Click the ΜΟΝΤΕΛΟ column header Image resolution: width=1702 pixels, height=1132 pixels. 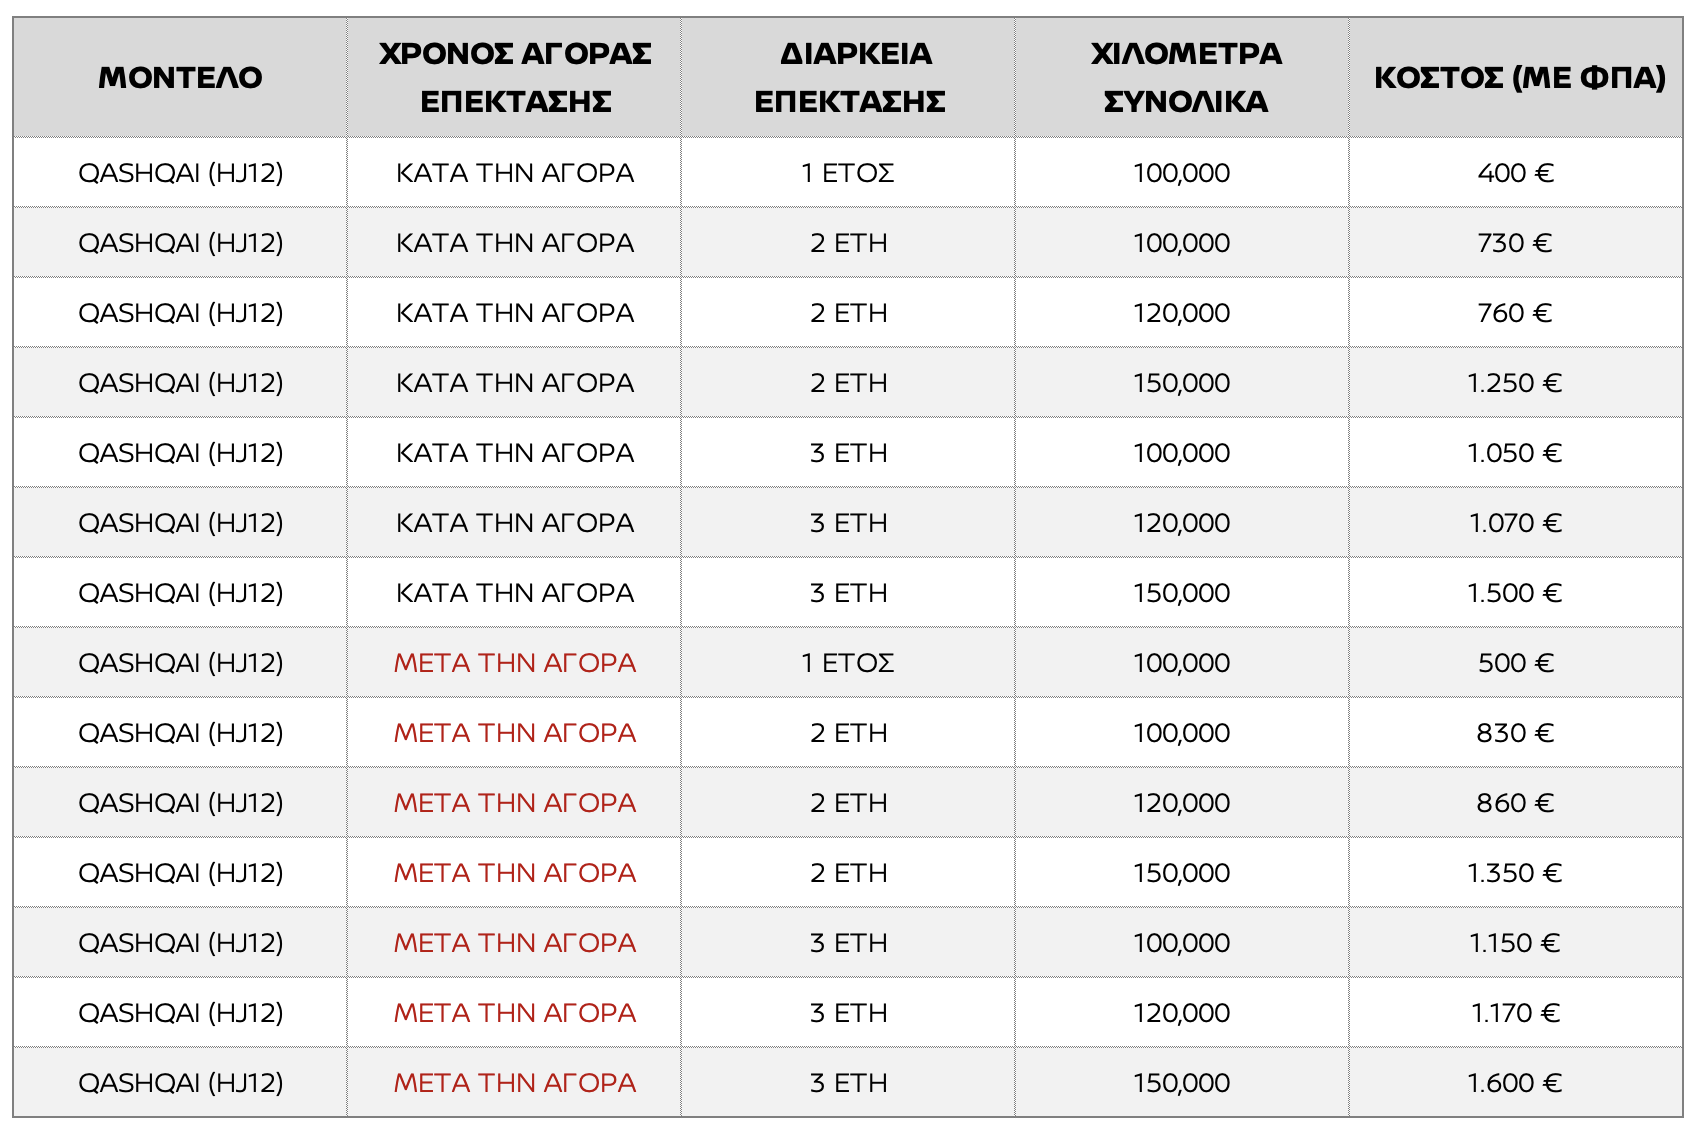coord(180,78)
